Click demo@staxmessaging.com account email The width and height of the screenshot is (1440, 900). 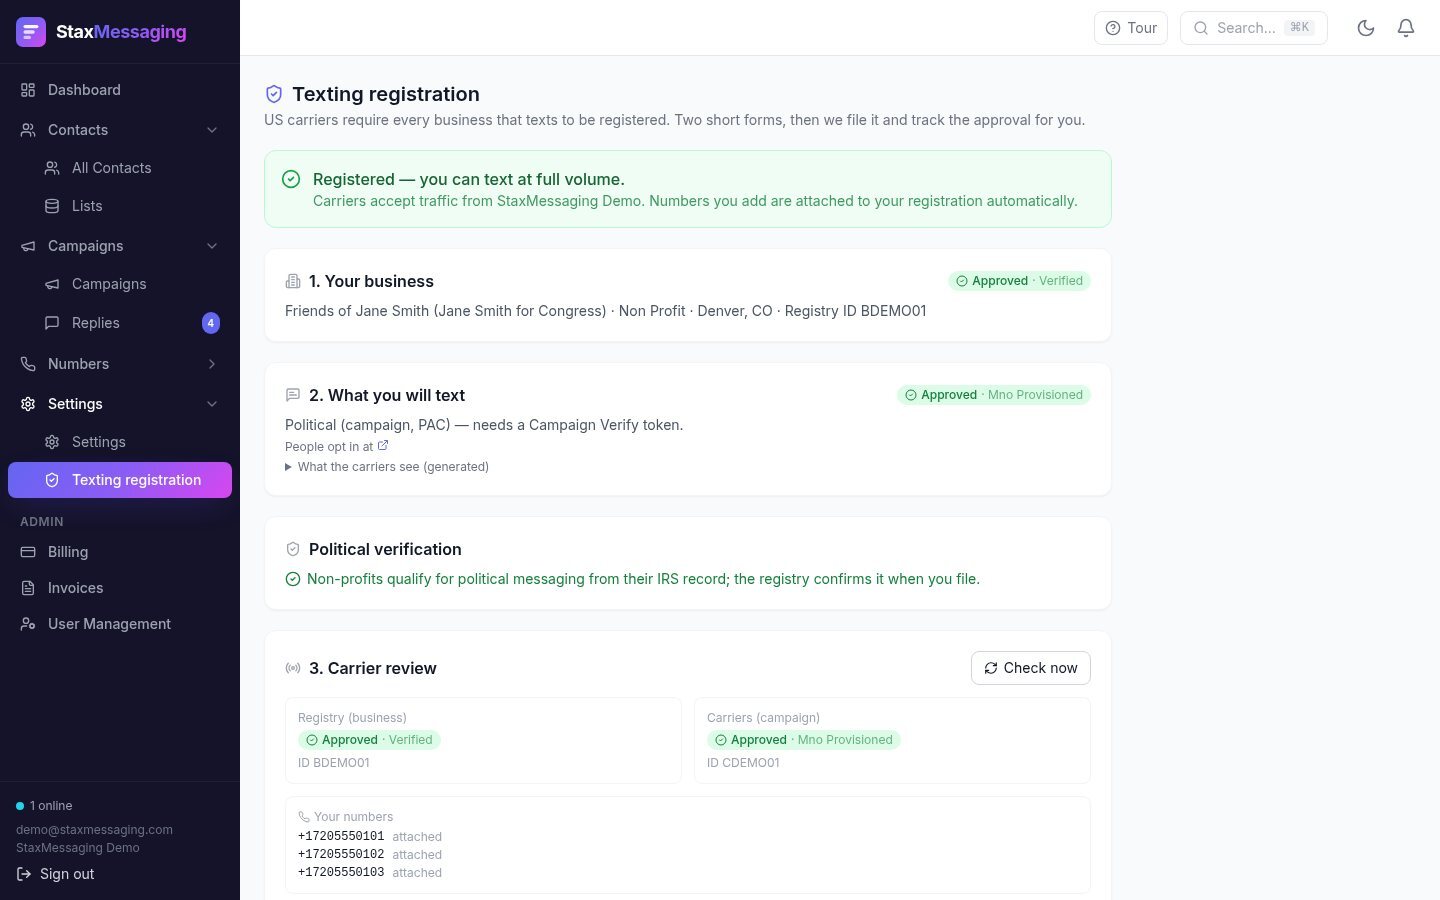tap(94, 830)
